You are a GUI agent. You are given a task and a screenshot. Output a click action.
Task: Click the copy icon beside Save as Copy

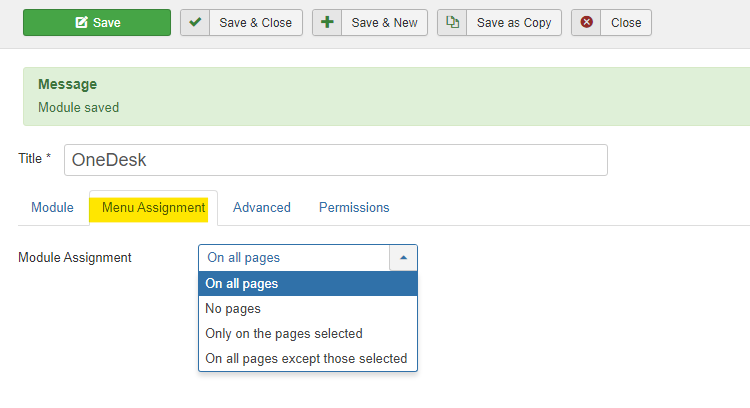452,22
